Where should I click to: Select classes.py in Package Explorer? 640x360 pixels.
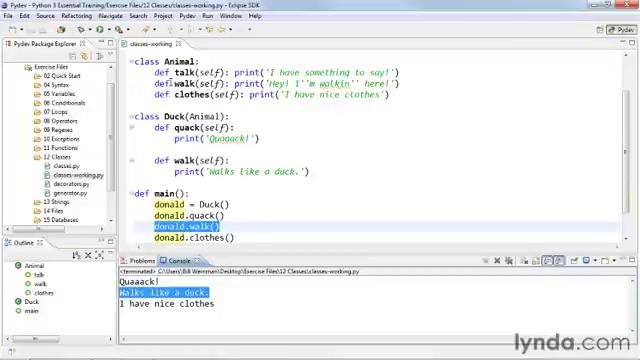coord(67,166)
